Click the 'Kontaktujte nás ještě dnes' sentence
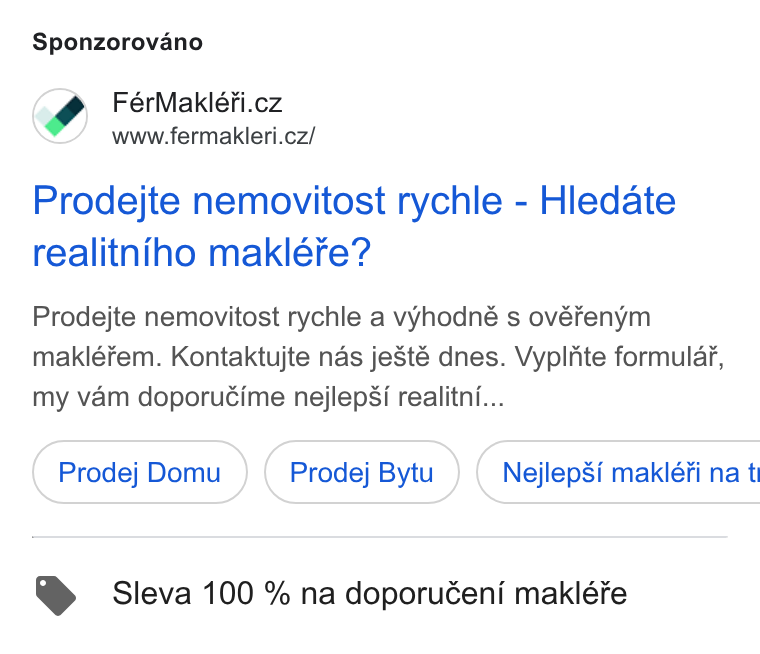Image resolution: width=760 pixels, height=654 pixels. pyautogui.click(x=338, y=357)
